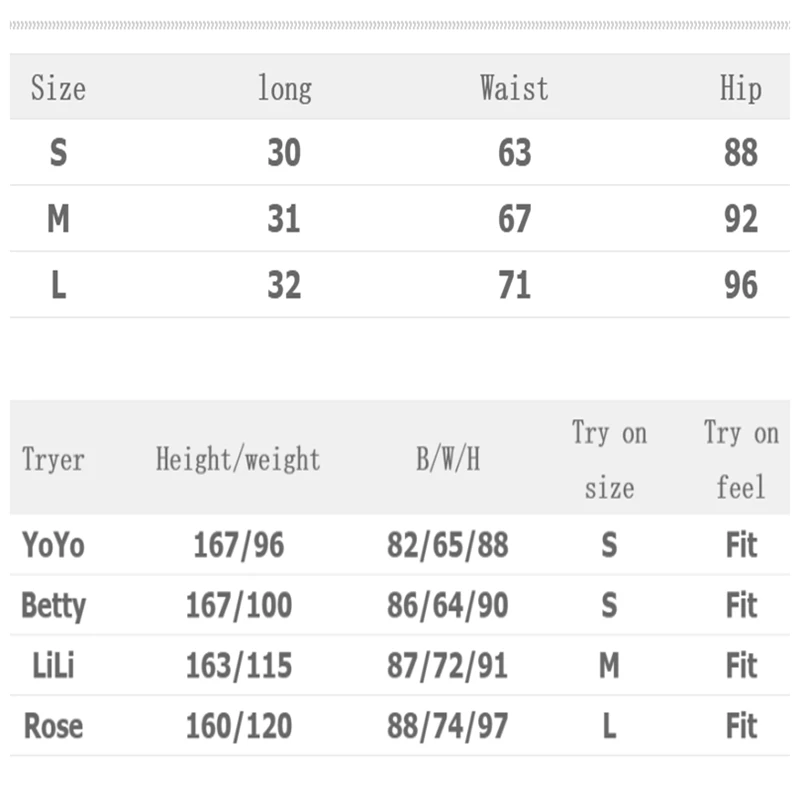Click the Fit result in Rose's row
800x800 pixels.
click(741, 726)
